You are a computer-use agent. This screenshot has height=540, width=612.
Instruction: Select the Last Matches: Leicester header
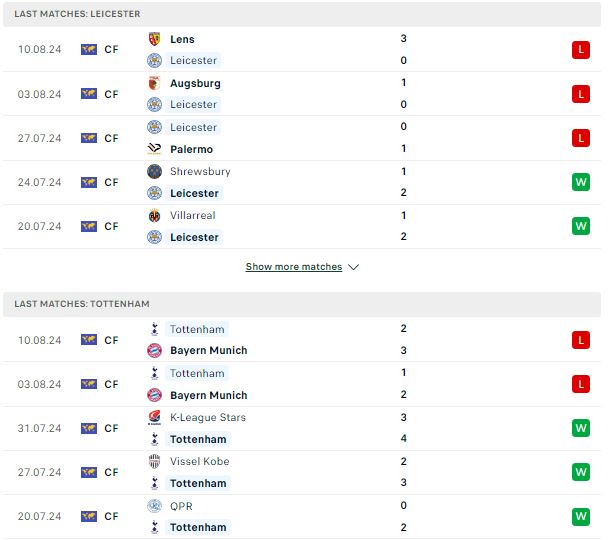pos(302,14)
